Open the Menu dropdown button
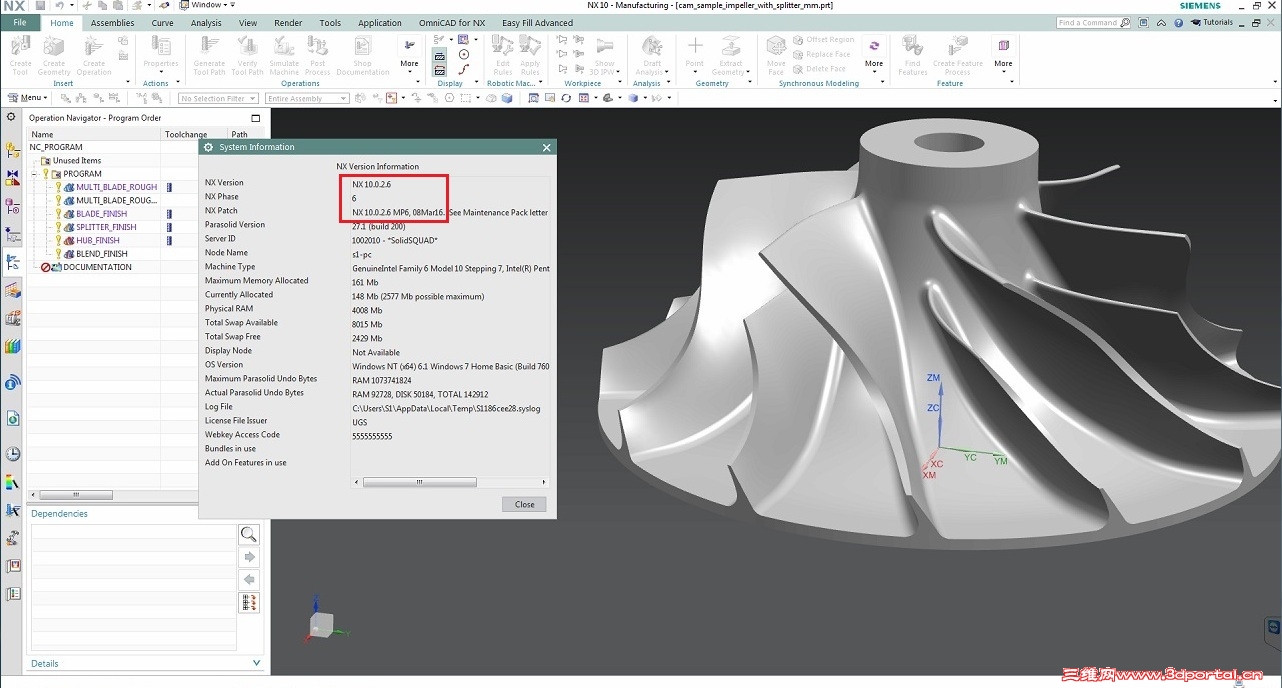Screen dimensions: 1282x688 (x=27, y=98)
